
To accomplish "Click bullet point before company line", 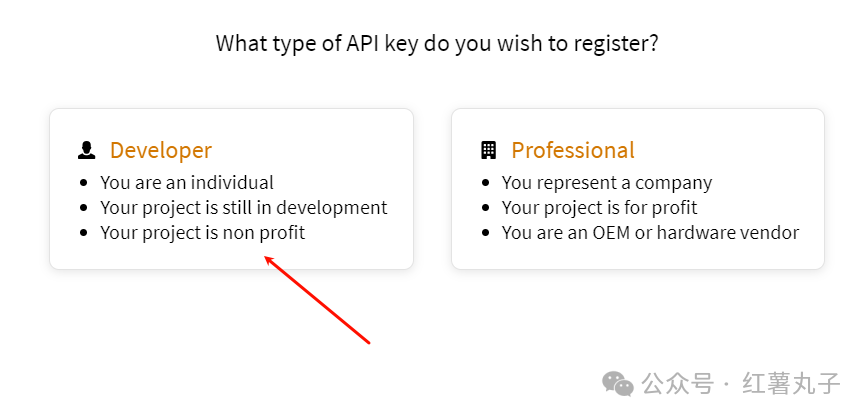I will click(x=485, y=183).
